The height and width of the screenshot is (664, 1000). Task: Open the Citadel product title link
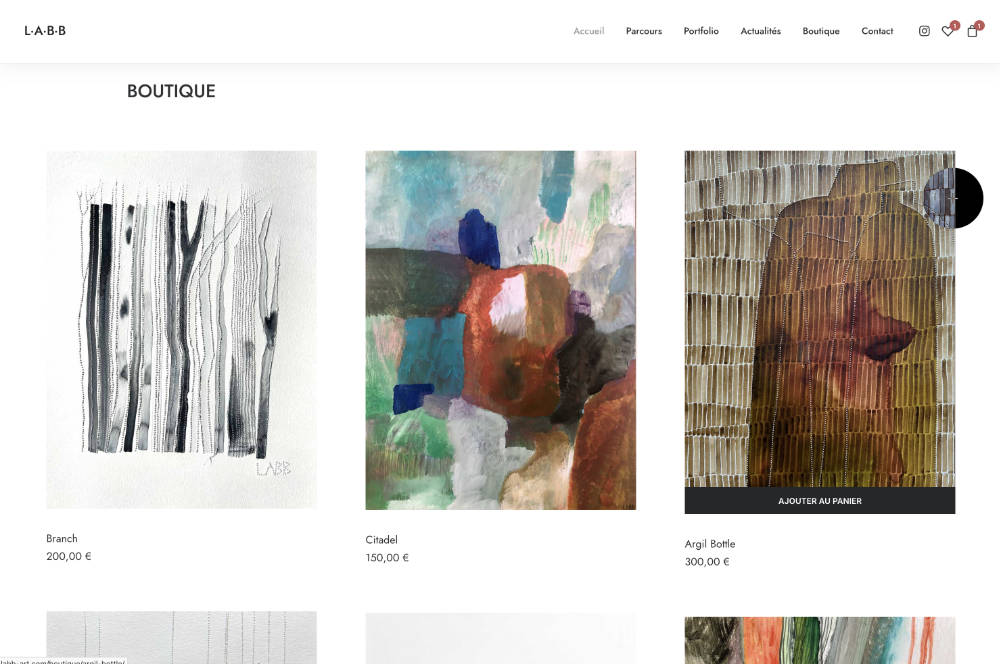pos(381,540)
